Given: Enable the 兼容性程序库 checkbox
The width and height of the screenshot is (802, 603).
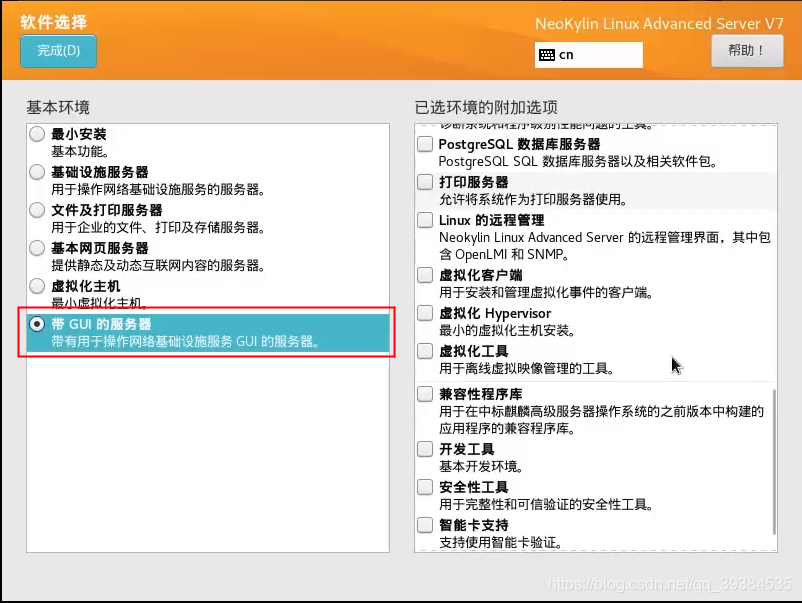Looking at the screenshot, I should coord(425,394).
